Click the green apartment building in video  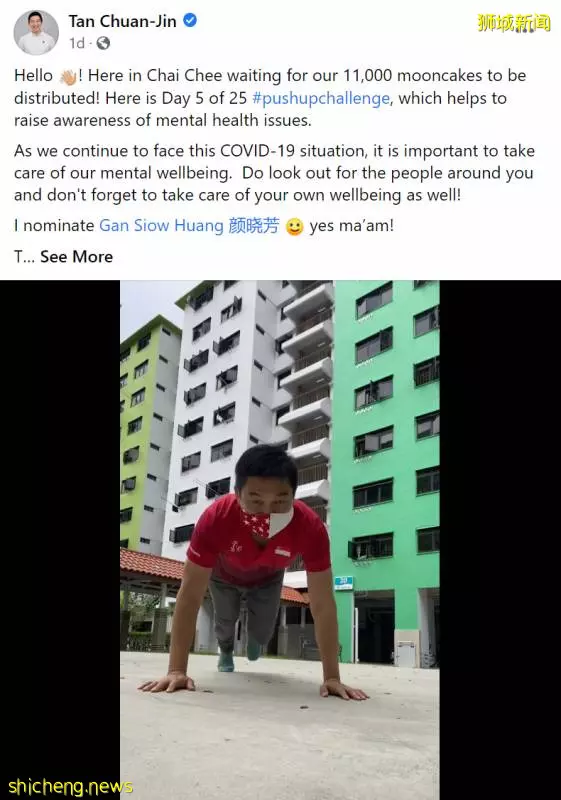(x=386, y=459)
